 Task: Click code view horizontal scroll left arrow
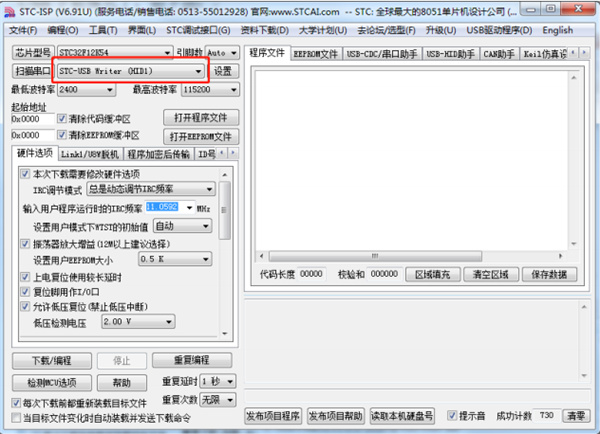262,256
